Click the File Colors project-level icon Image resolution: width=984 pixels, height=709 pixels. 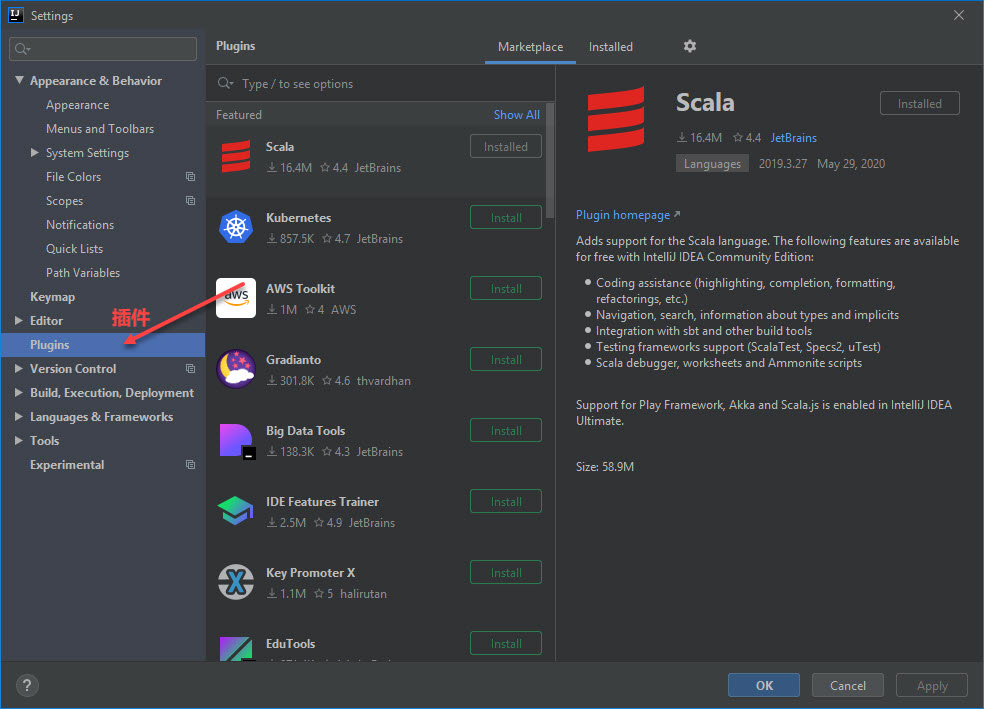click(x=190, y=177)
